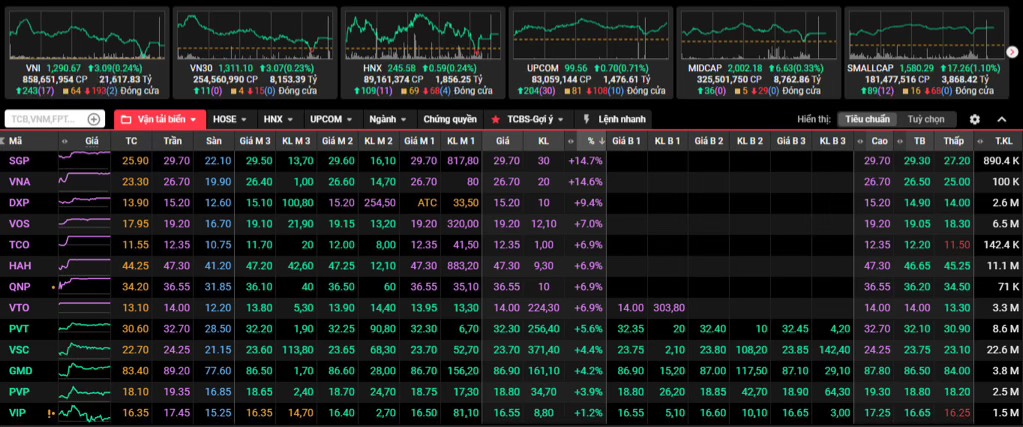Screen dimensions: 1023x427
Task: Click the sort arrow in the % column header
Action: tap(603, 141)
